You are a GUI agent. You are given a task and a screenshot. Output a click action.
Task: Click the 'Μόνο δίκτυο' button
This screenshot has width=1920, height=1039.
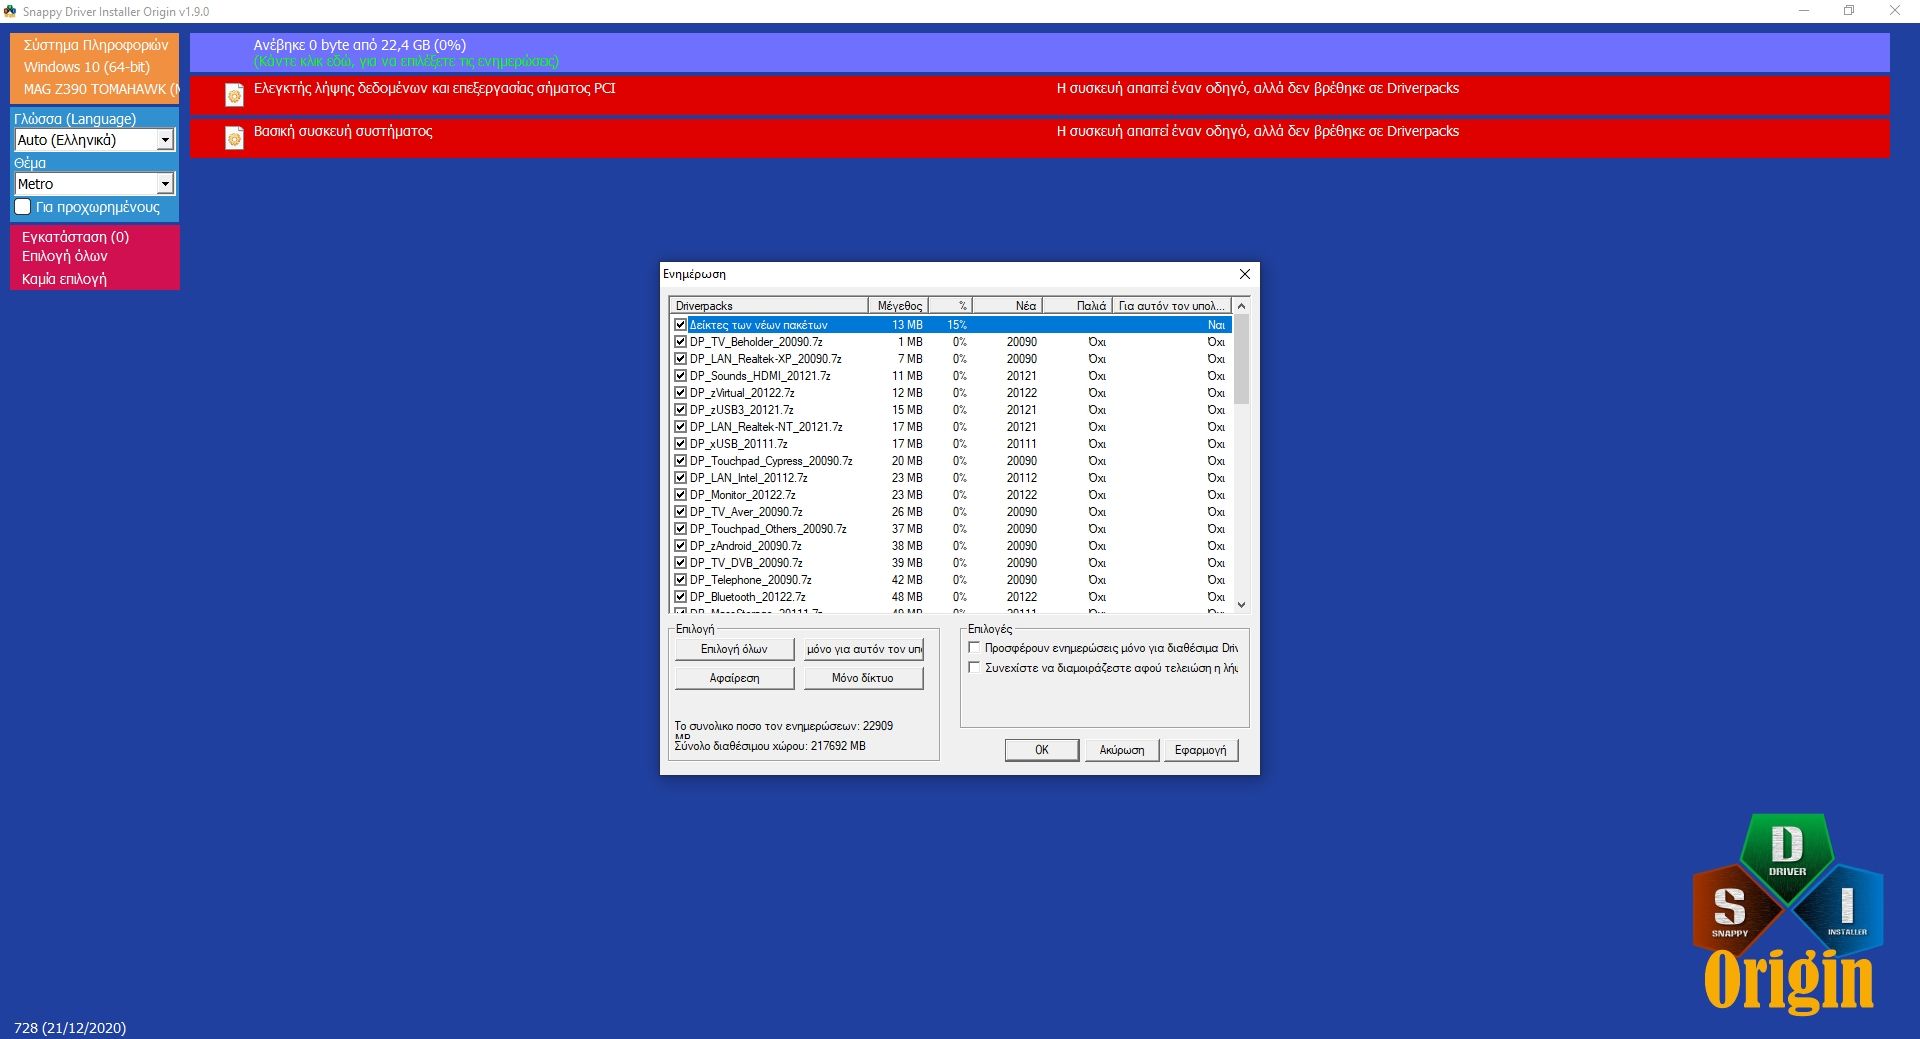tap(863, 678)
